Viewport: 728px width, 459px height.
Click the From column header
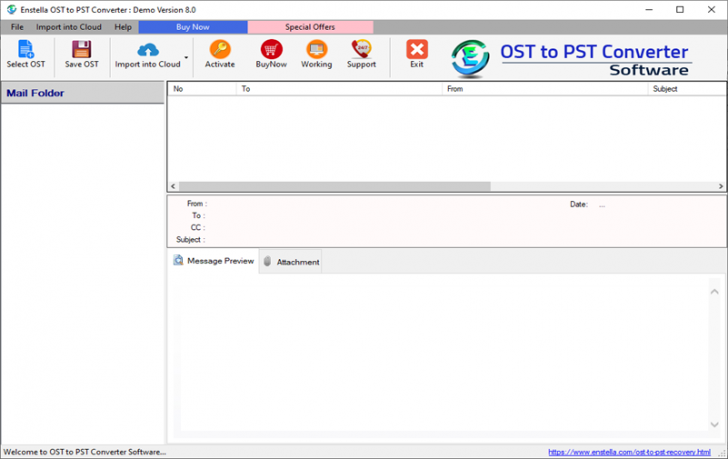pos(545,89)
